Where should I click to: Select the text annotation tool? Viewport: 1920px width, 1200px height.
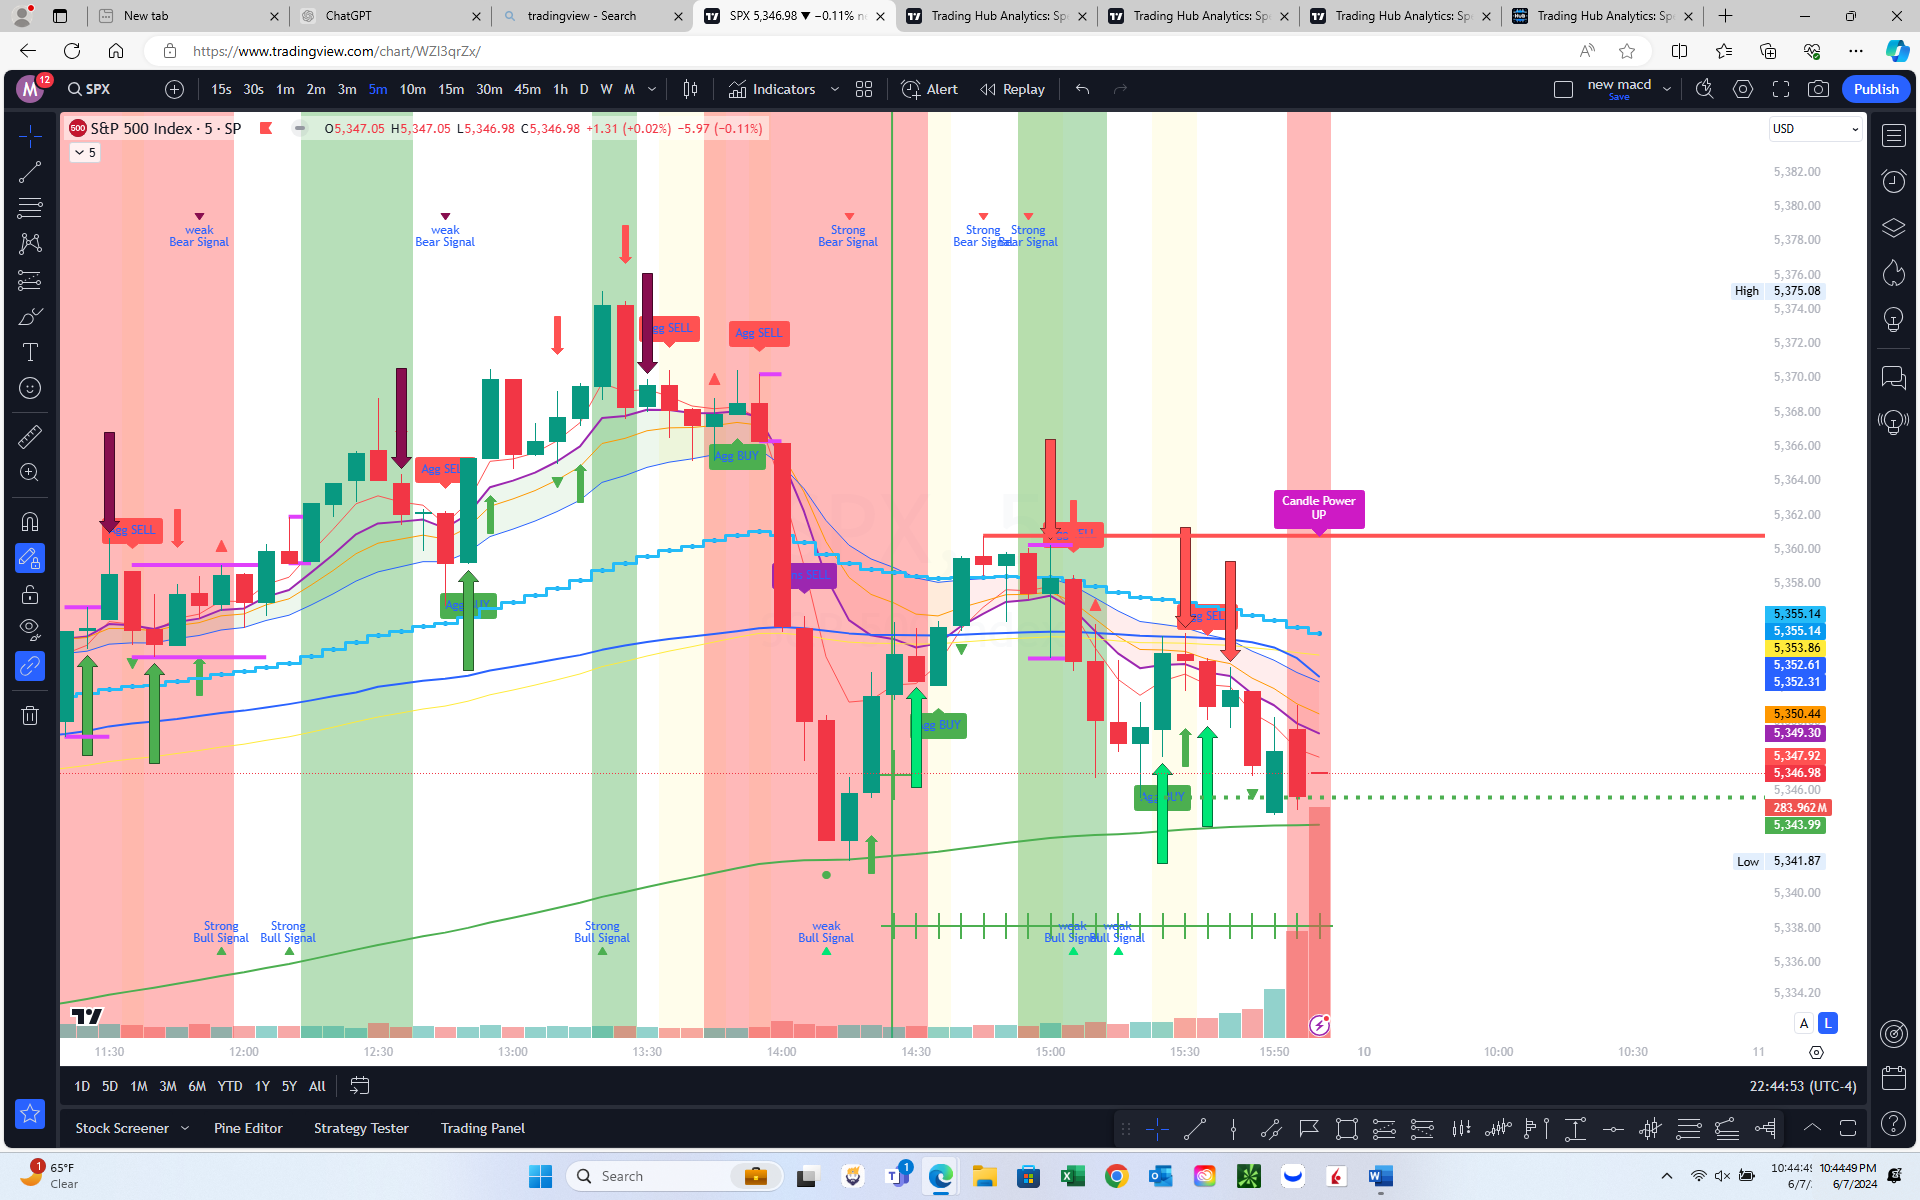[28, 353]
